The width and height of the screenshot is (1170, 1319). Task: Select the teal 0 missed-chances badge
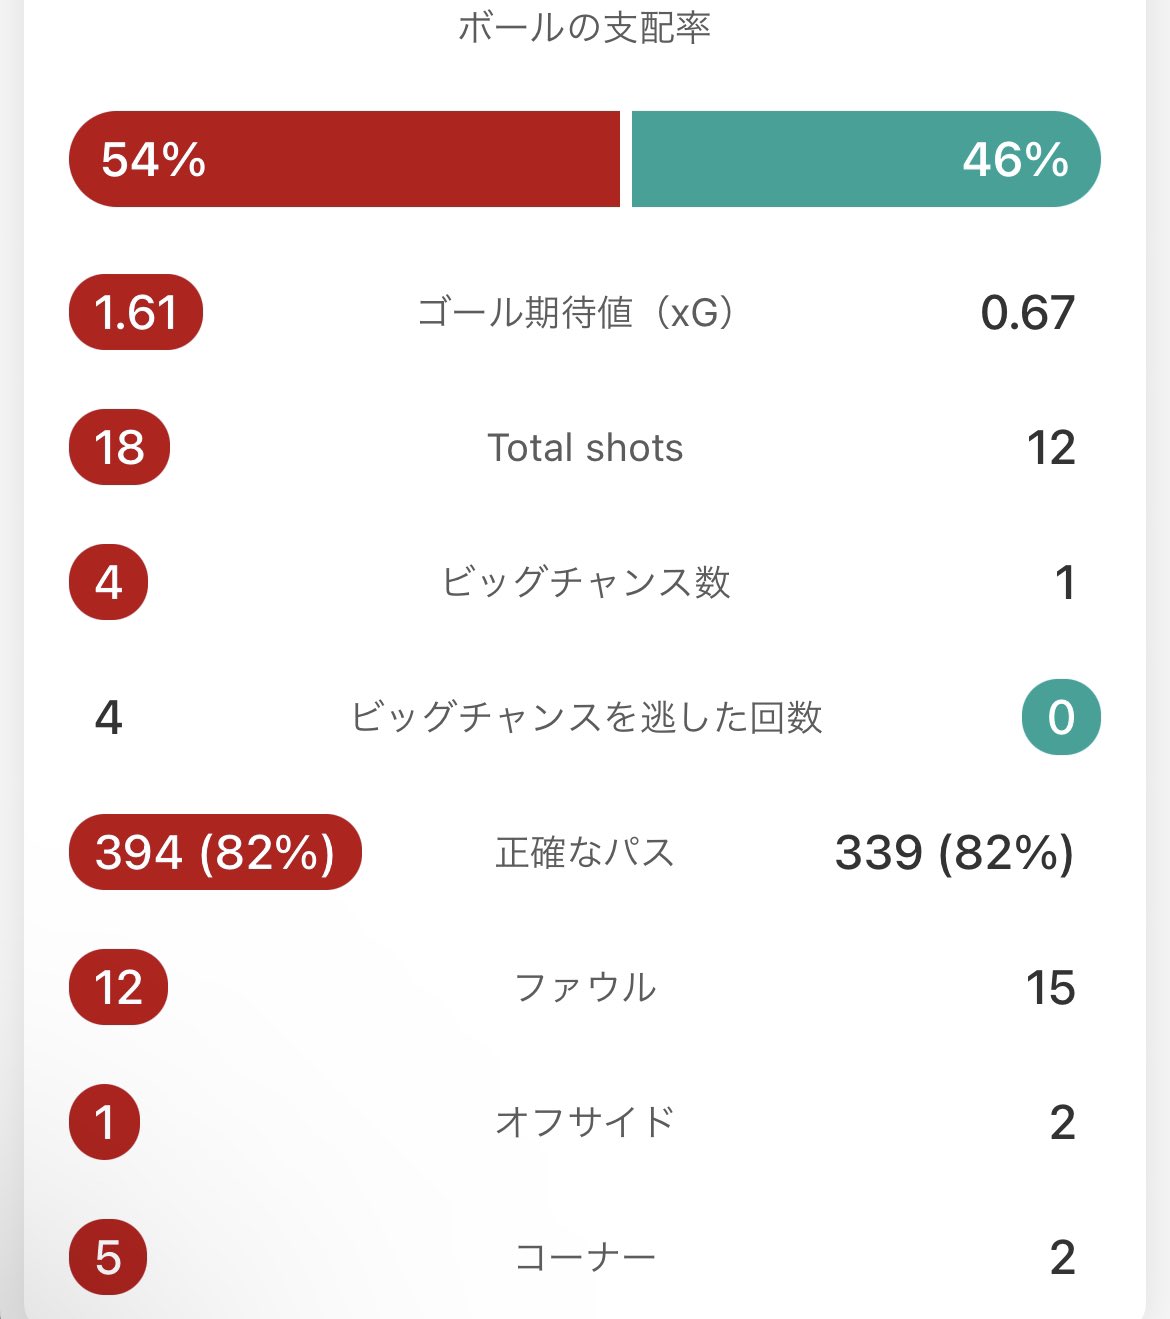click(1061, 717)
